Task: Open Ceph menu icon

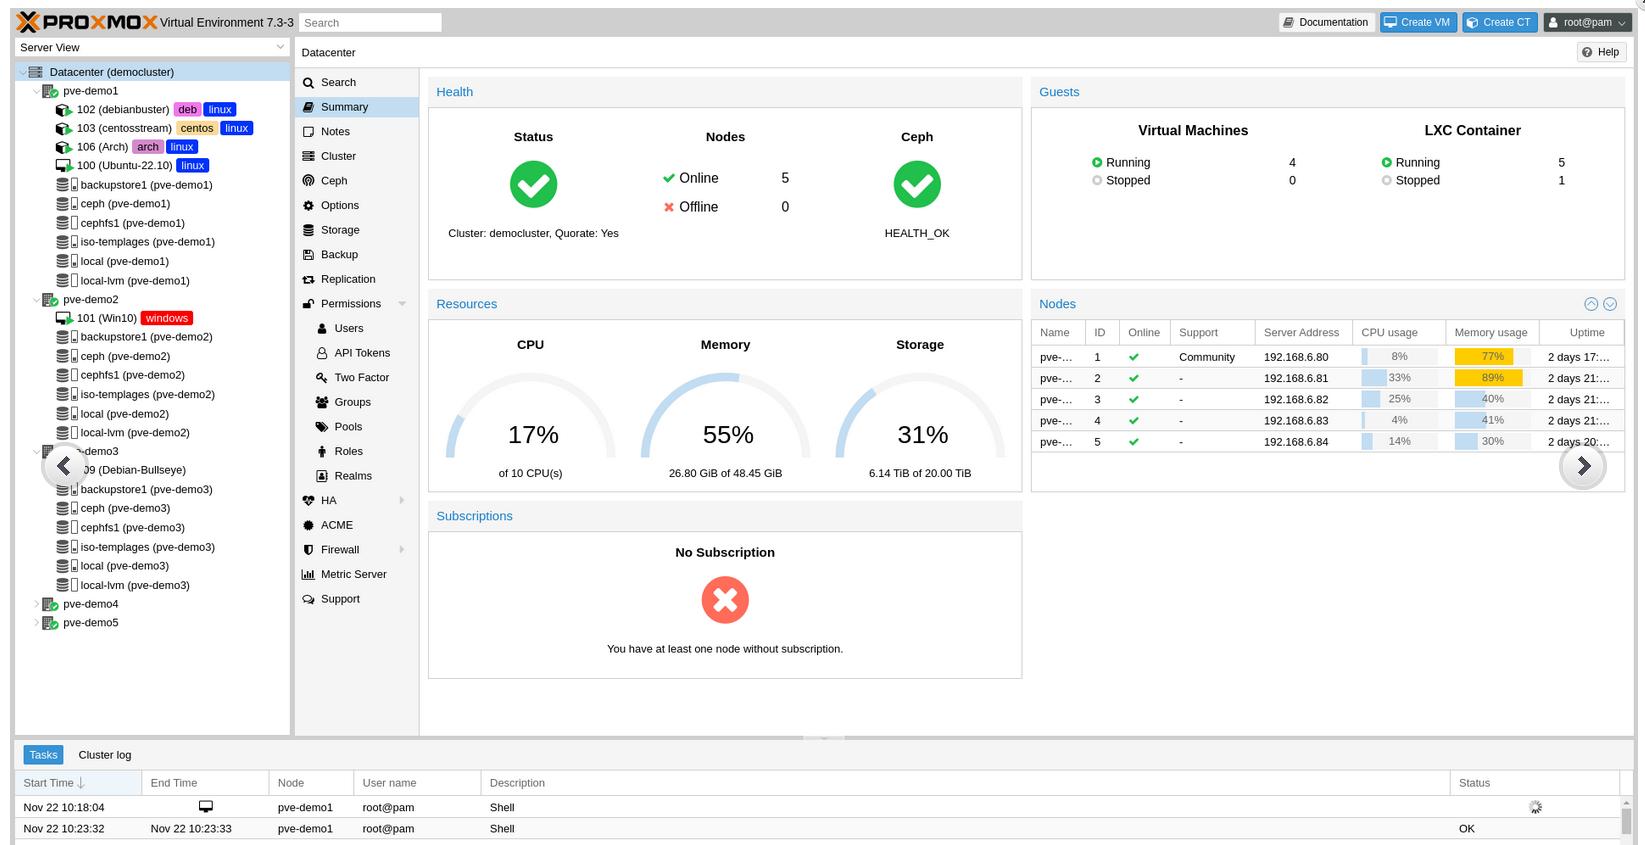Action: [x=308, y=181]
